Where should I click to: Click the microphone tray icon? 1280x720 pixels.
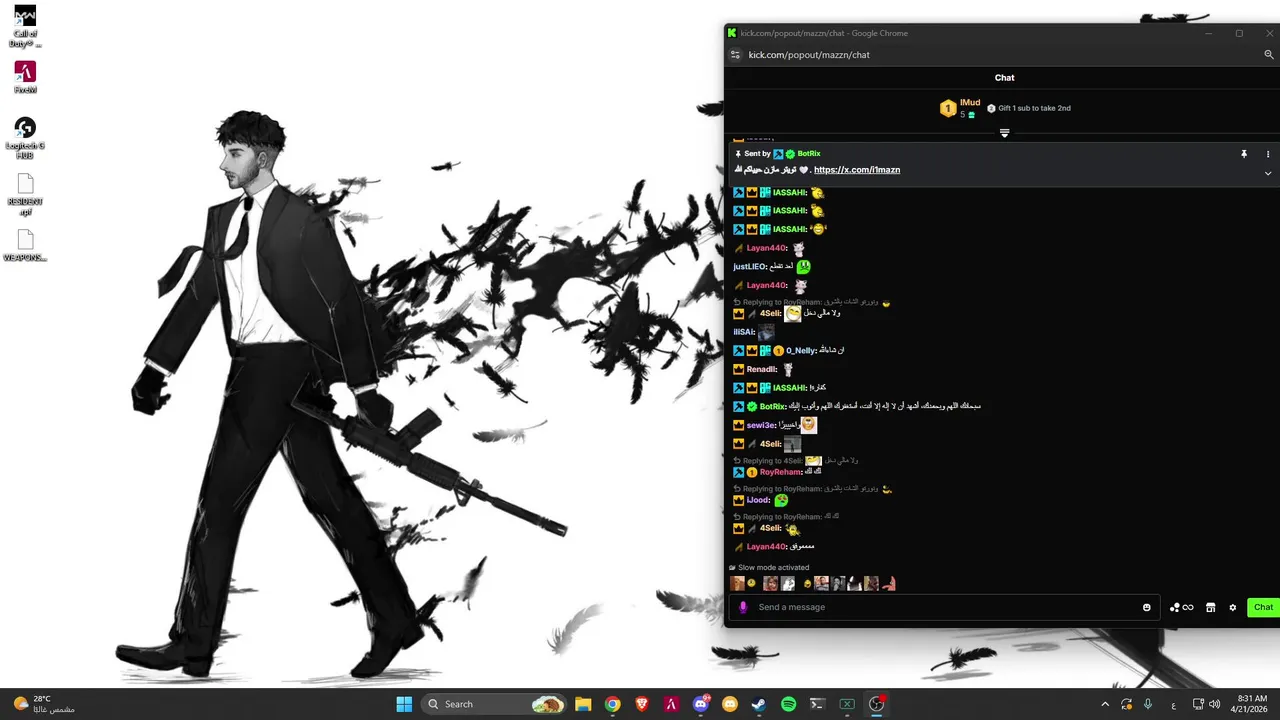click(x=1148, y=704)
